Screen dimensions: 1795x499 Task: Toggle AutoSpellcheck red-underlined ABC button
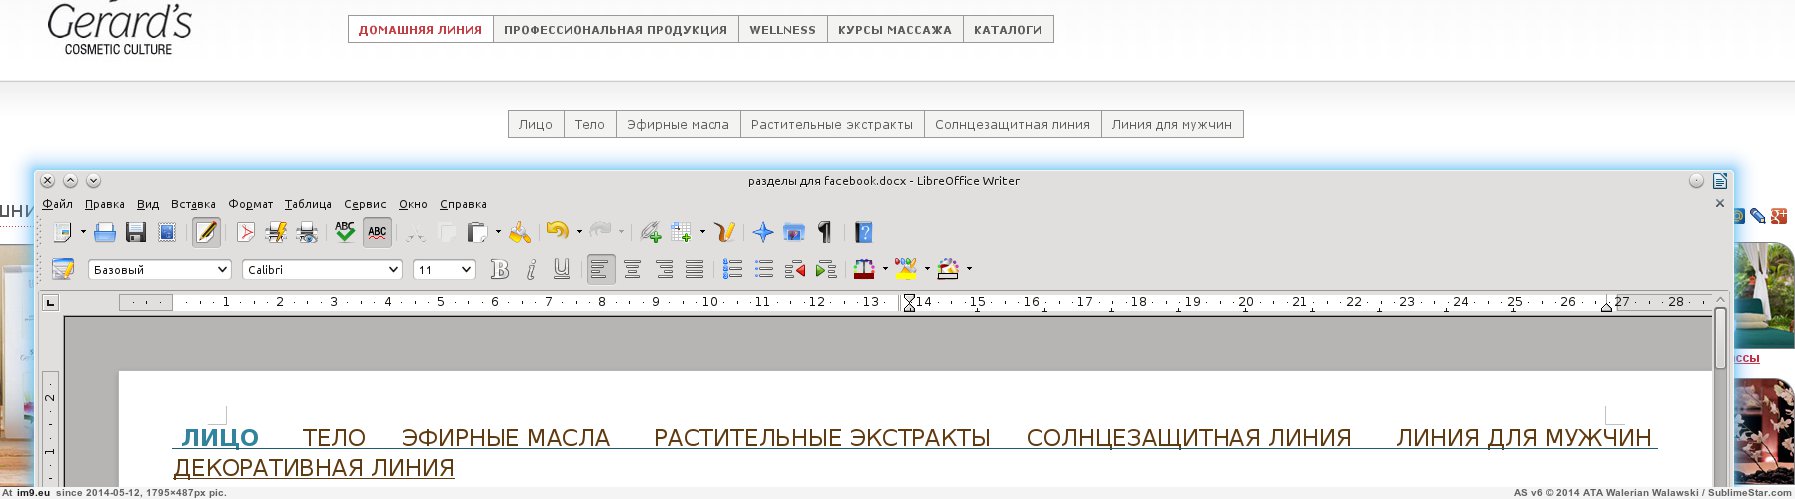[x=377, y=233]
